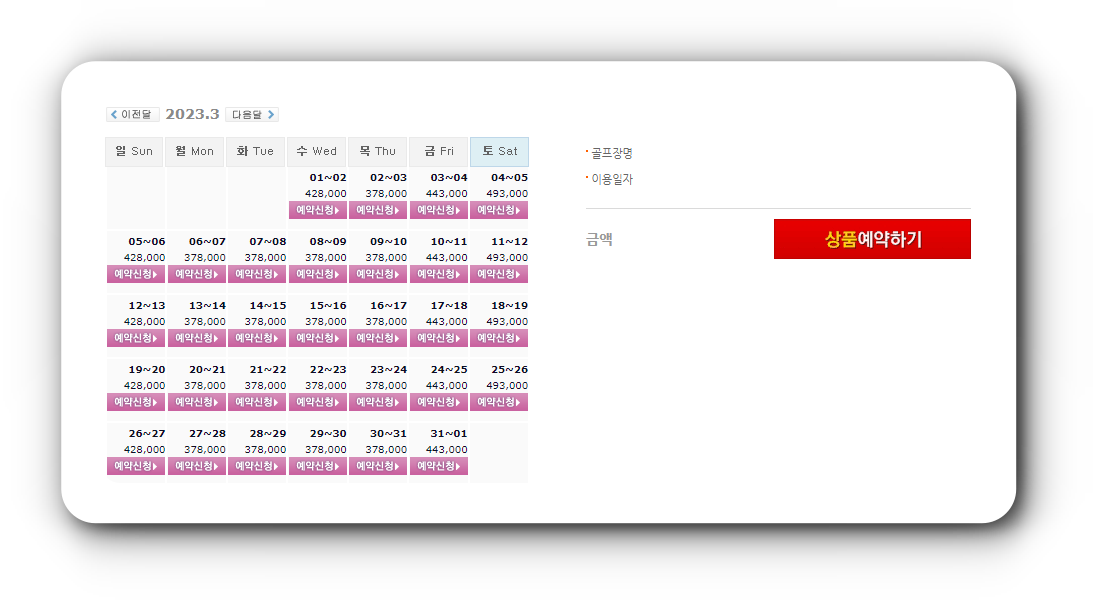The image size is (1093, 600).
Task: Click 예약신청 for dates 02~03
Action: pyautogui.click(x=378, y=210)
